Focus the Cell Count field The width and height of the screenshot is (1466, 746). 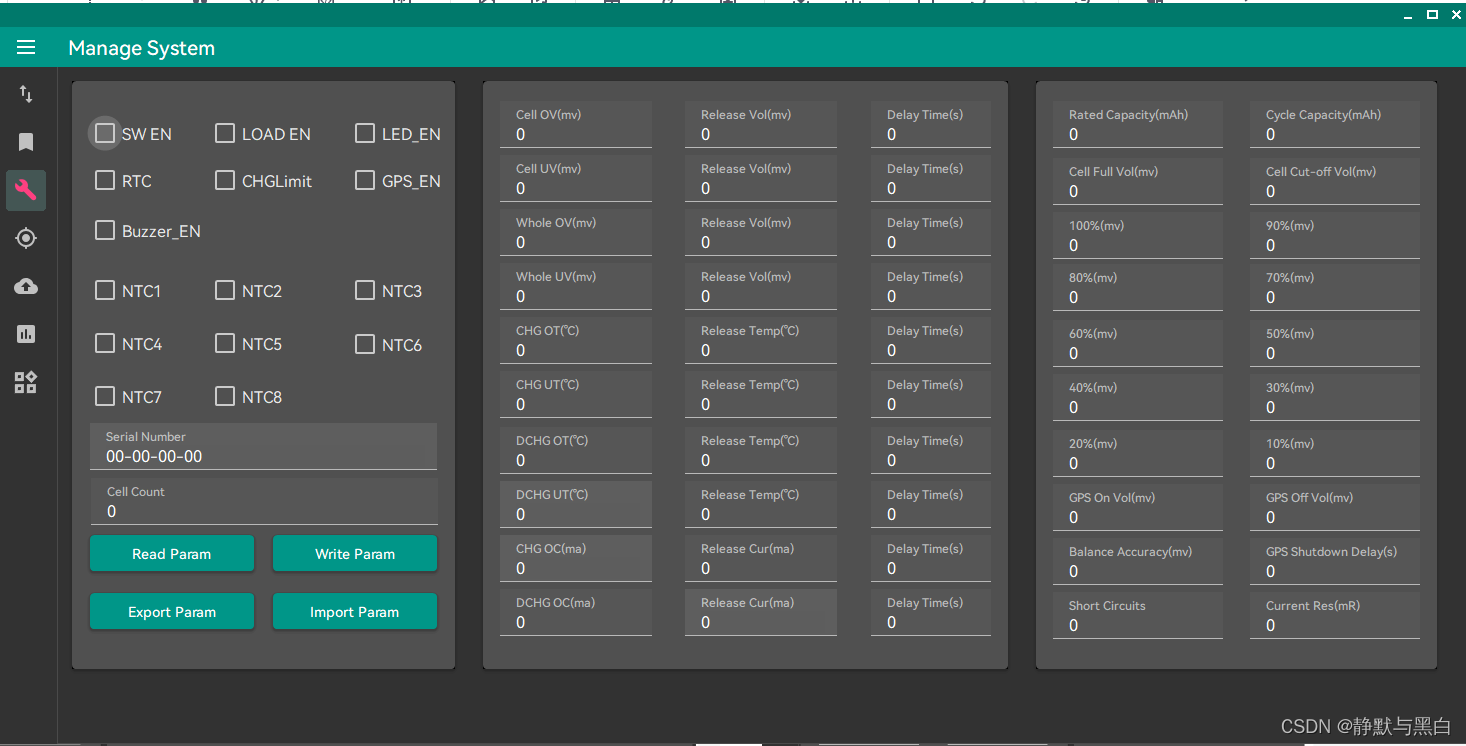coord(263,501)
